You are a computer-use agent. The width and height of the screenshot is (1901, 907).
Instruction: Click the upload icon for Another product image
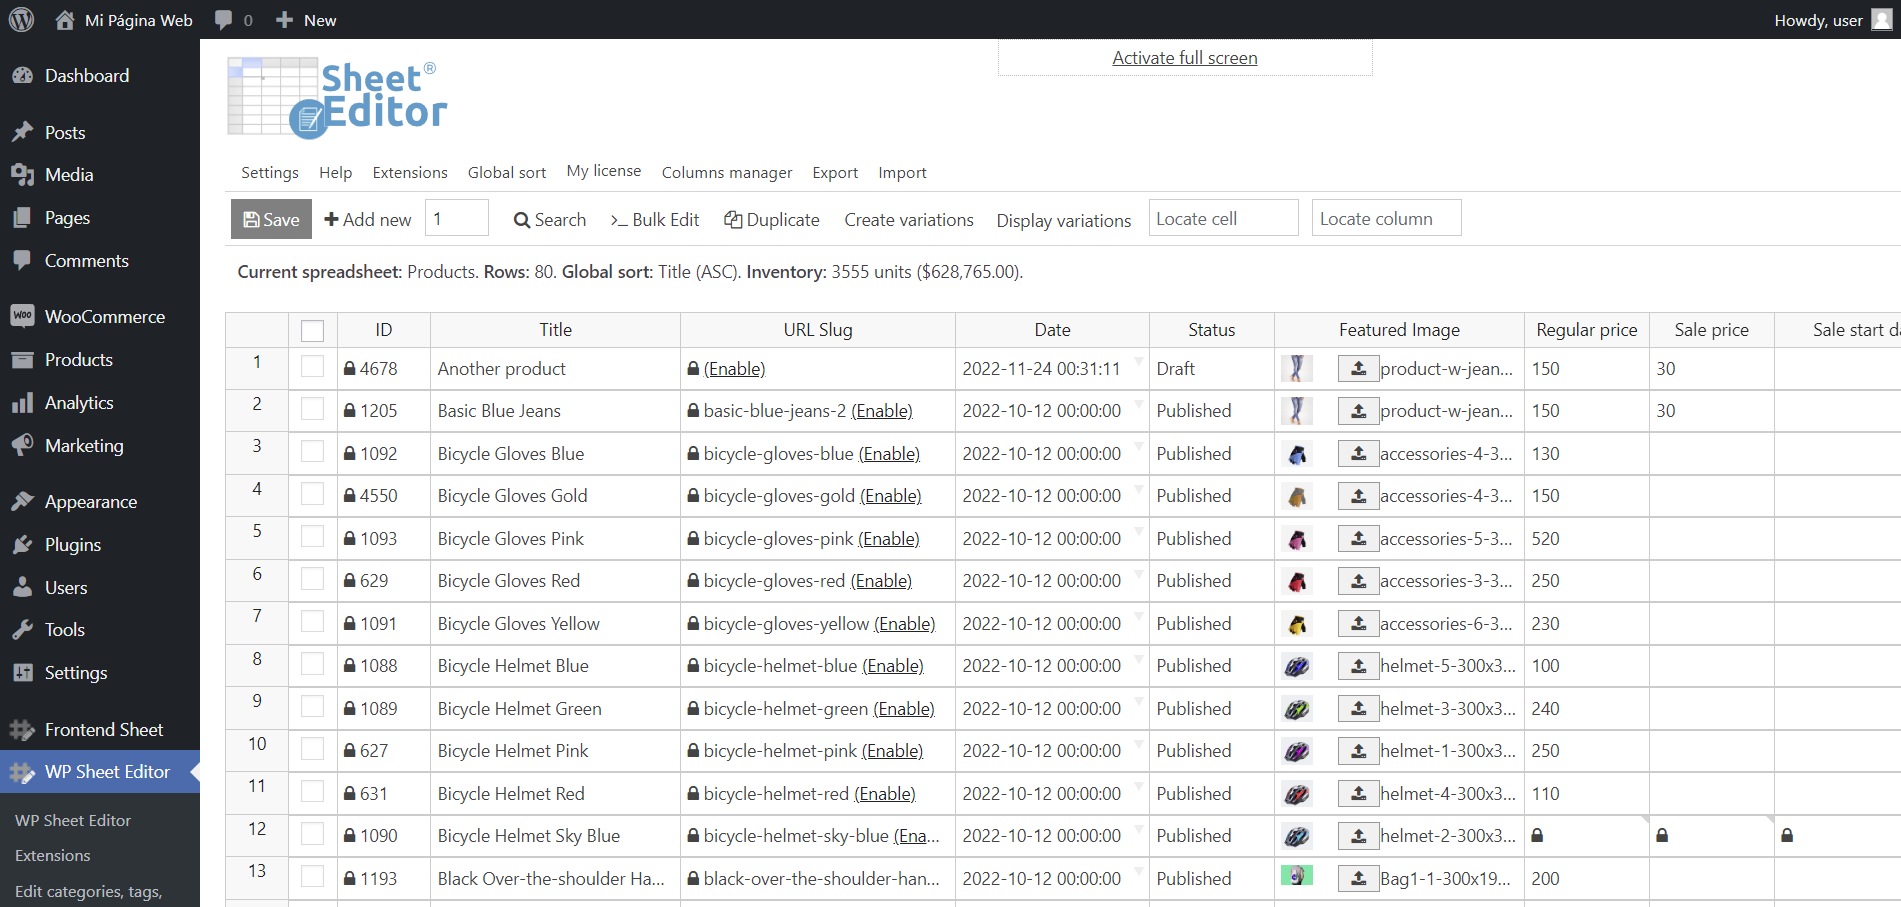coord(1358,369)
